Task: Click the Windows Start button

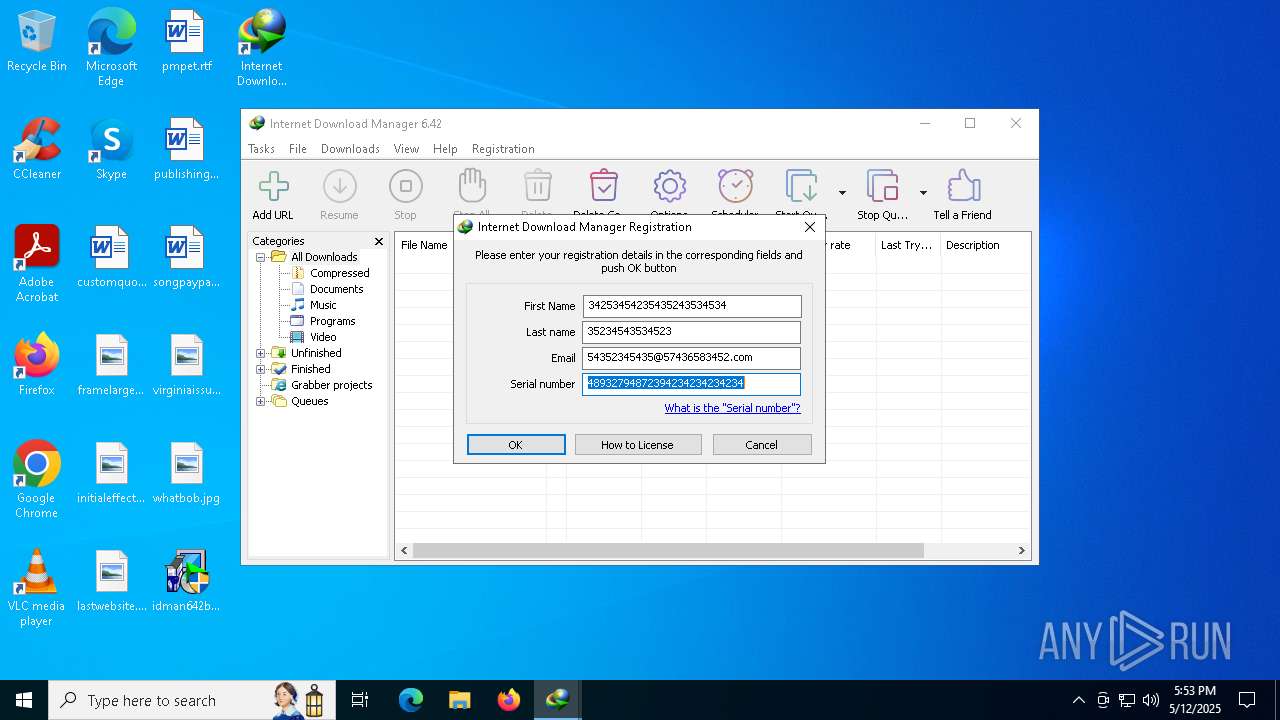Action: 24,700
